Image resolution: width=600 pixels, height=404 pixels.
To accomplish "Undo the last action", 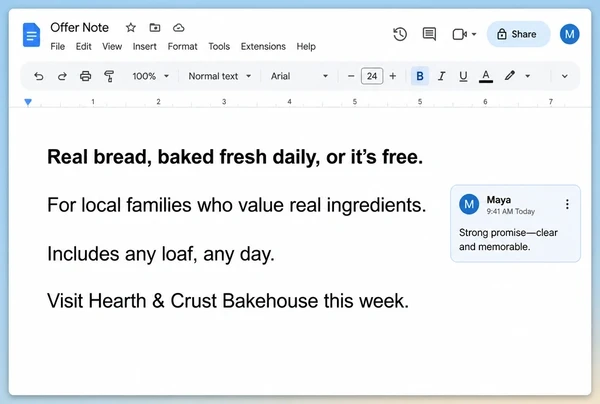I will [x=39, y=76].
